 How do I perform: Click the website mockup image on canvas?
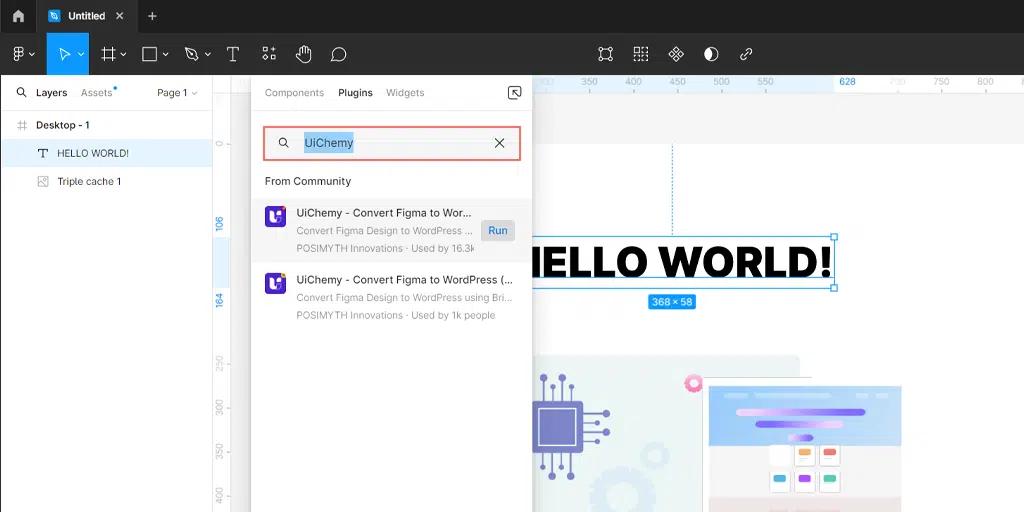point(805,448)
